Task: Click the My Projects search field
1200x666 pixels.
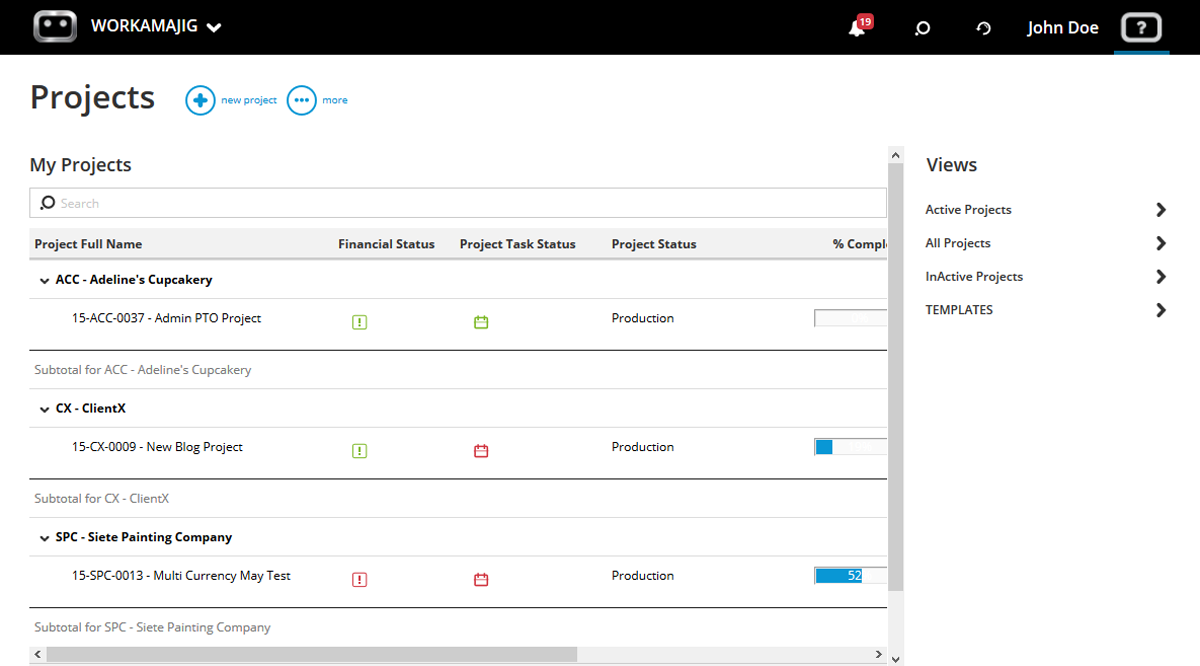Action: click(x=458, y=203)
